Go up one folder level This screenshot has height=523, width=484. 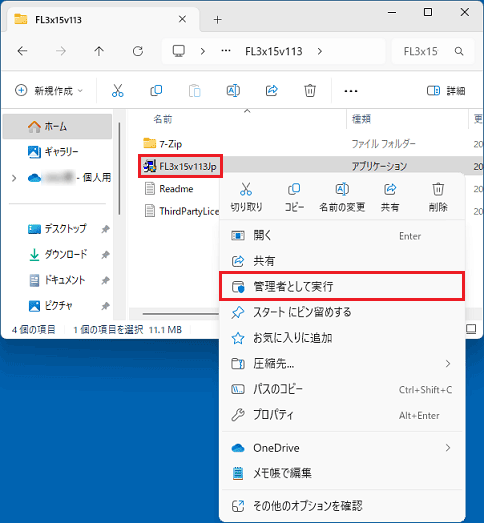pyautogui.click(x=99, y=51)
